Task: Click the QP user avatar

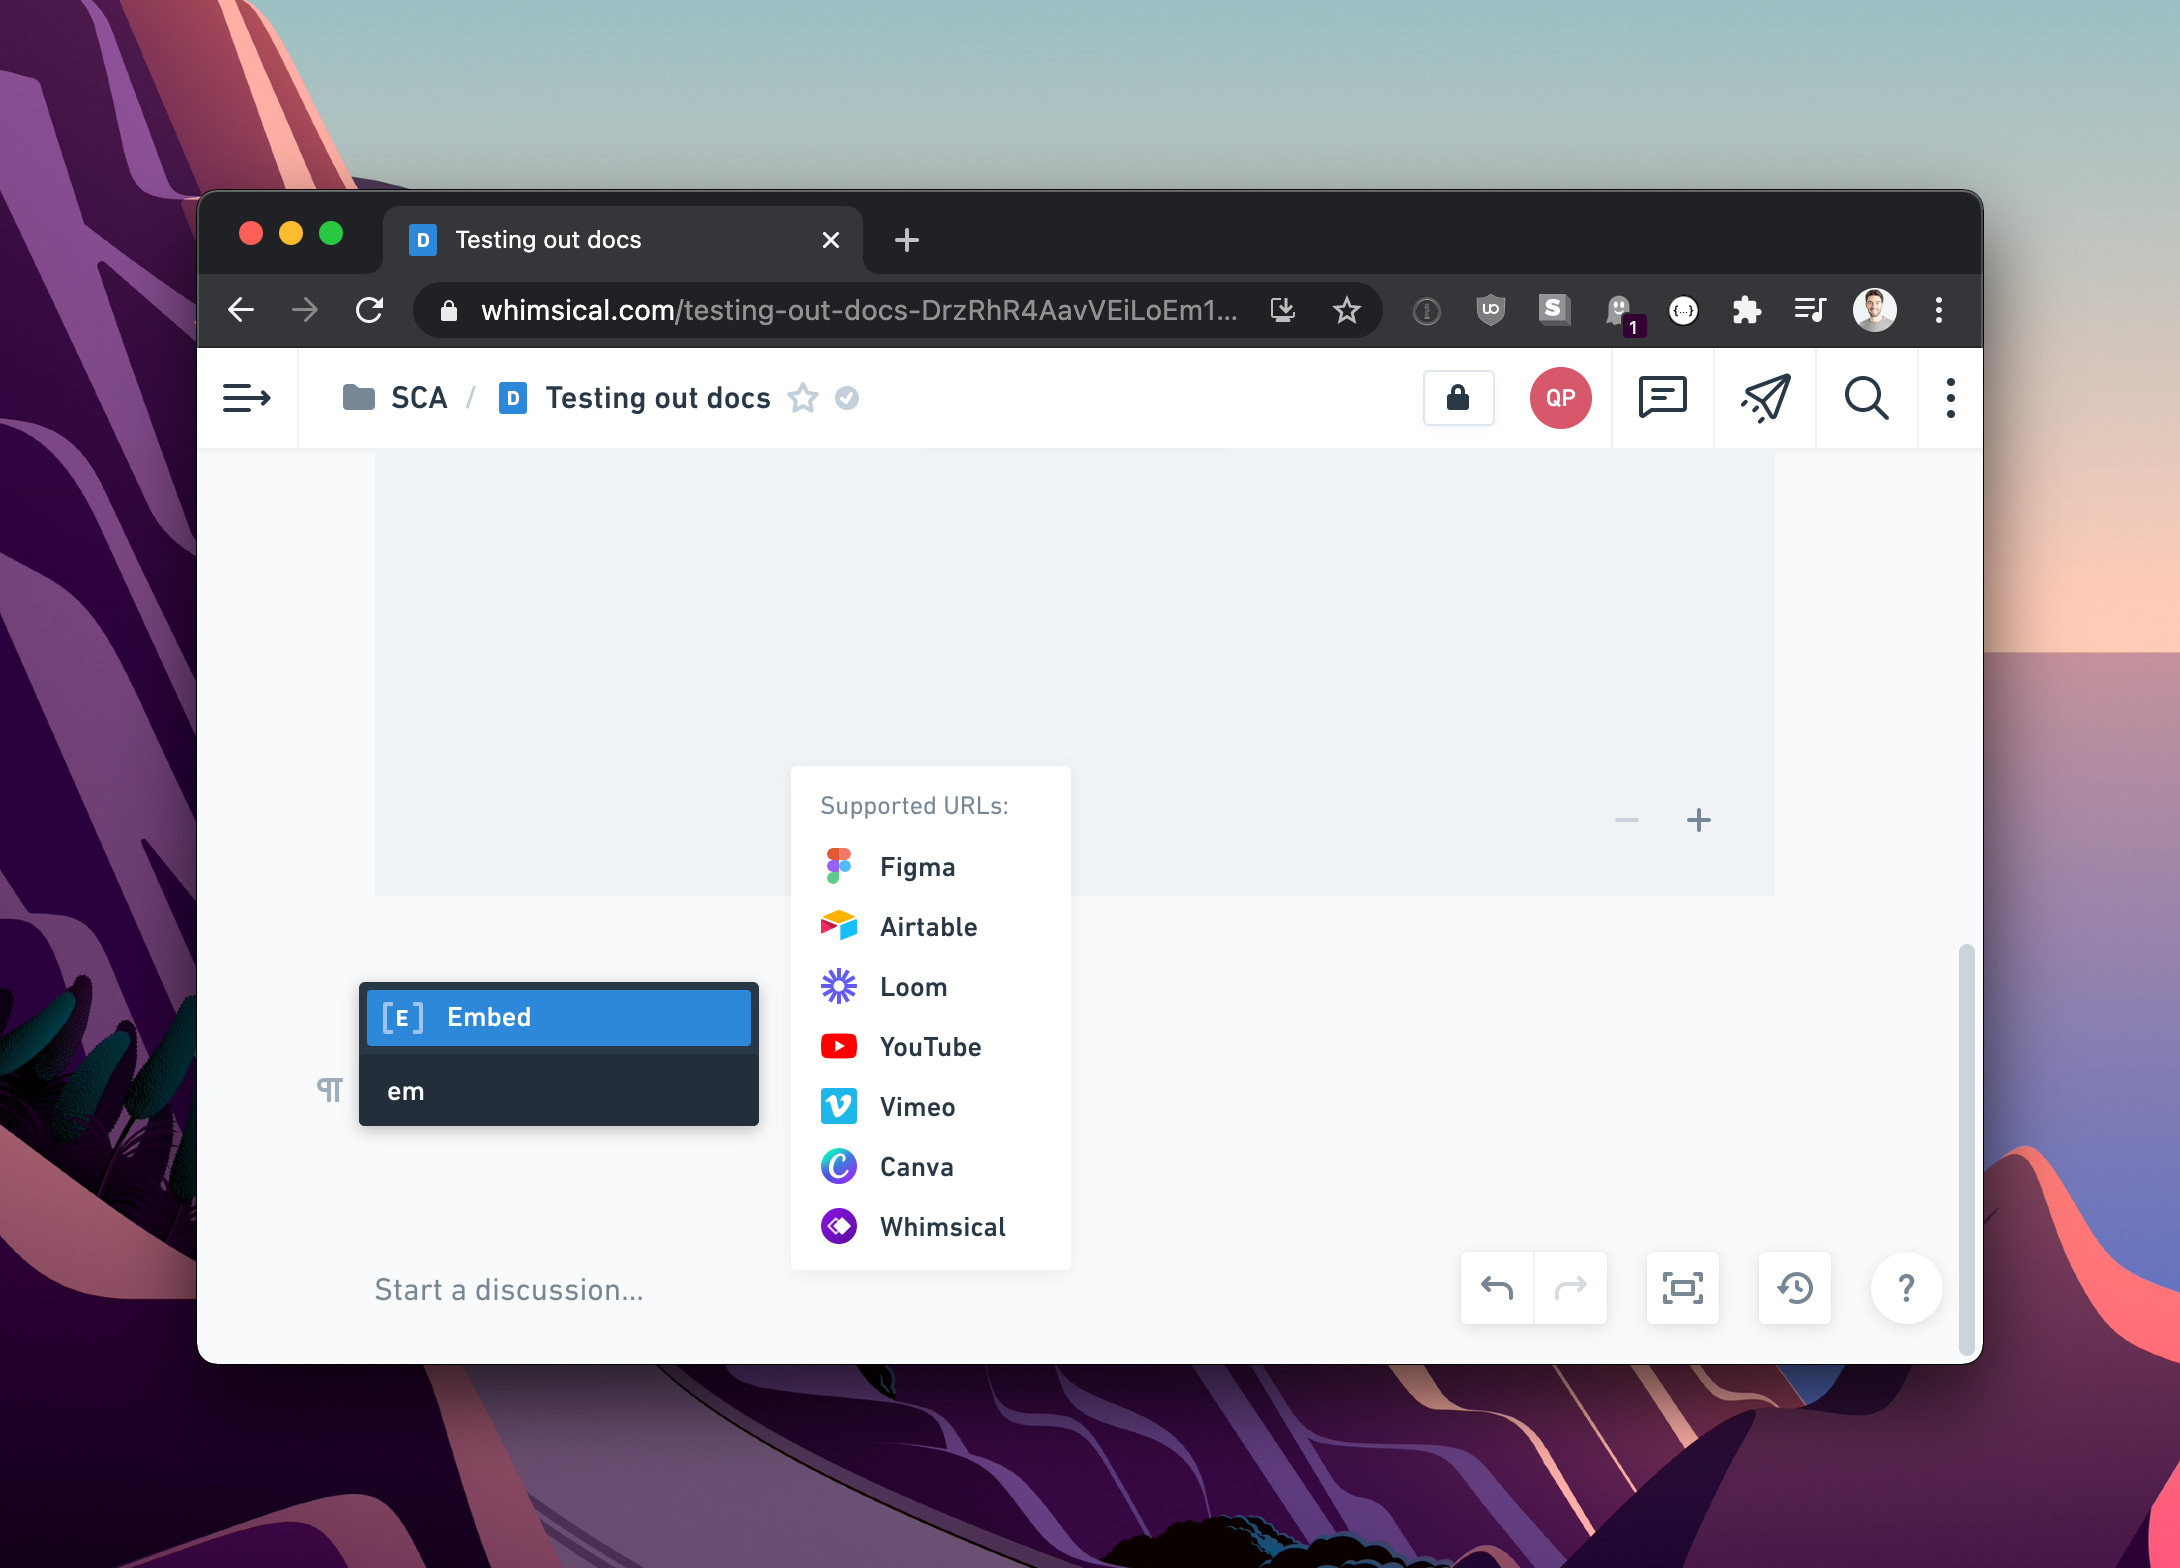Action: [1560, 398]
